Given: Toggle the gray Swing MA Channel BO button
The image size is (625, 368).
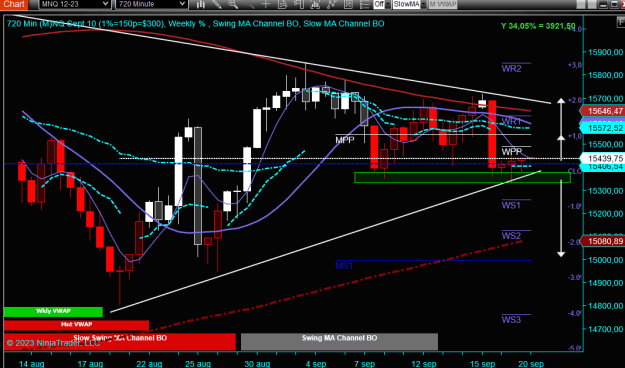Looking at the screenshot, I should point(339,342).
